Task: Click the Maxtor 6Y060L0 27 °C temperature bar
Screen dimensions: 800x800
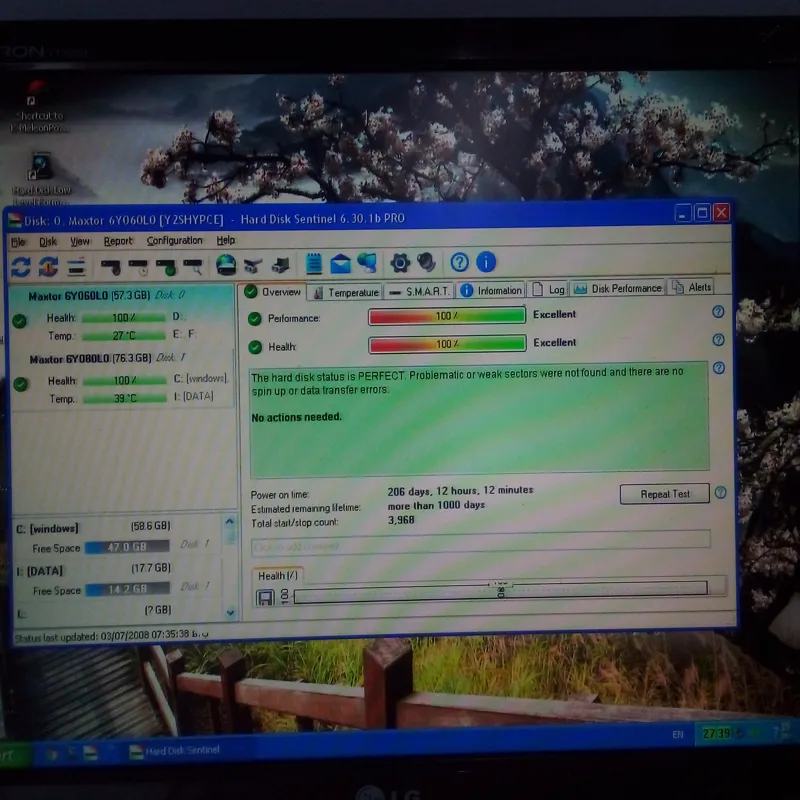Action: 124,336
